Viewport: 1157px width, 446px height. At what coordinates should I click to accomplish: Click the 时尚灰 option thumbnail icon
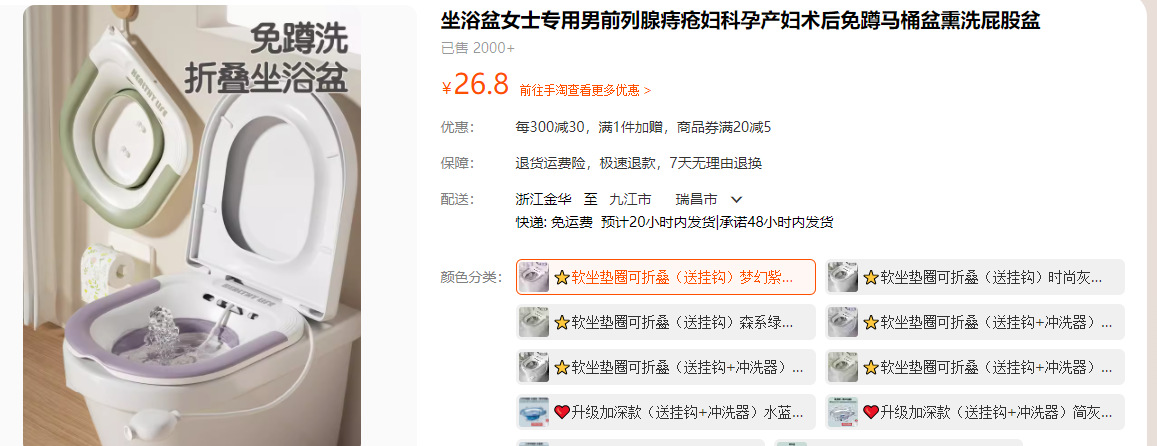[843, 277]
